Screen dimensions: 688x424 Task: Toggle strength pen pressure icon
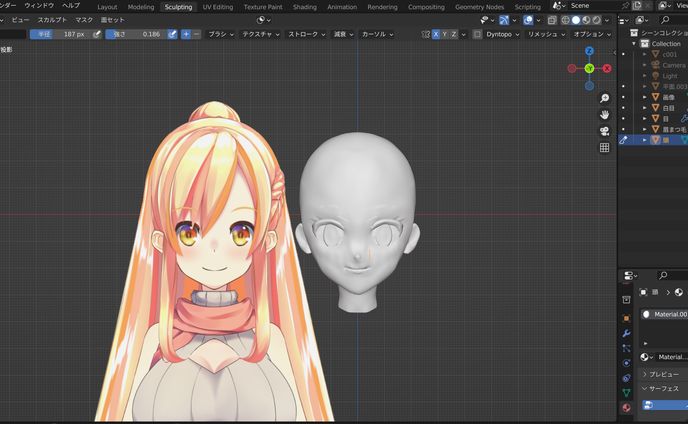[172, 34]
